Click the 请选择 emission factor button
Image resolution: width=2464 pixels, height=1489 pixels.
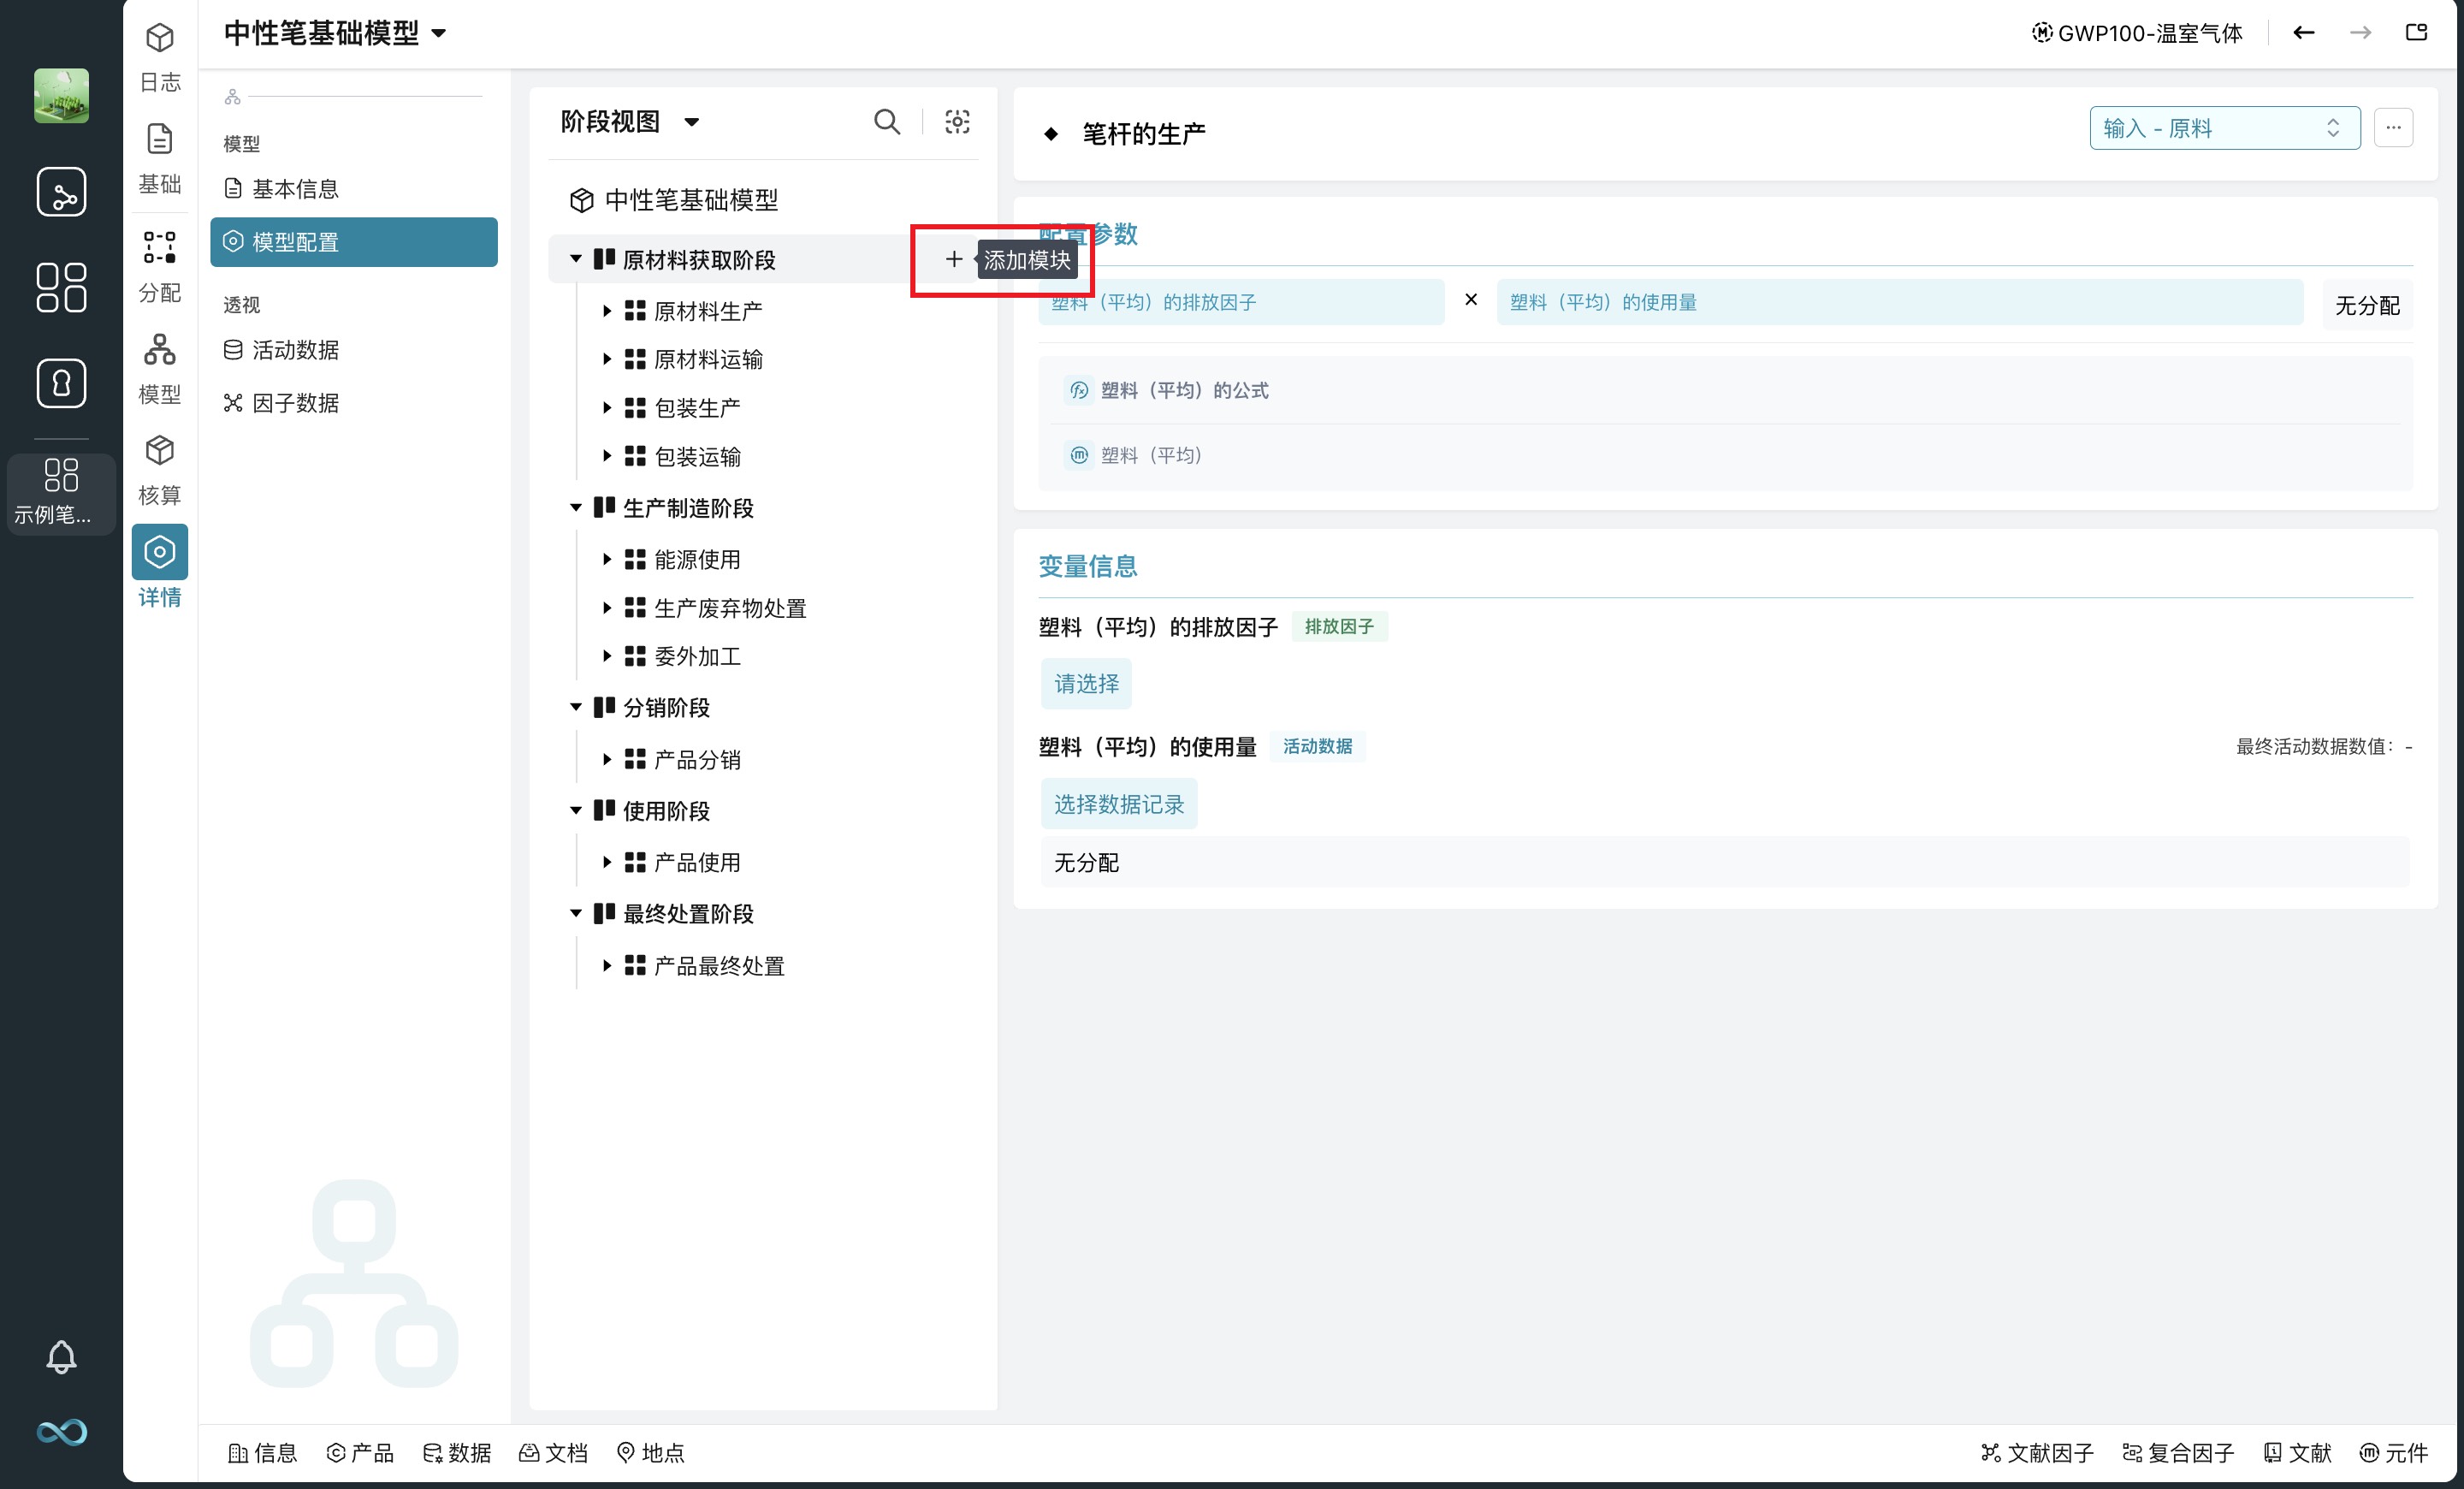1086,684
